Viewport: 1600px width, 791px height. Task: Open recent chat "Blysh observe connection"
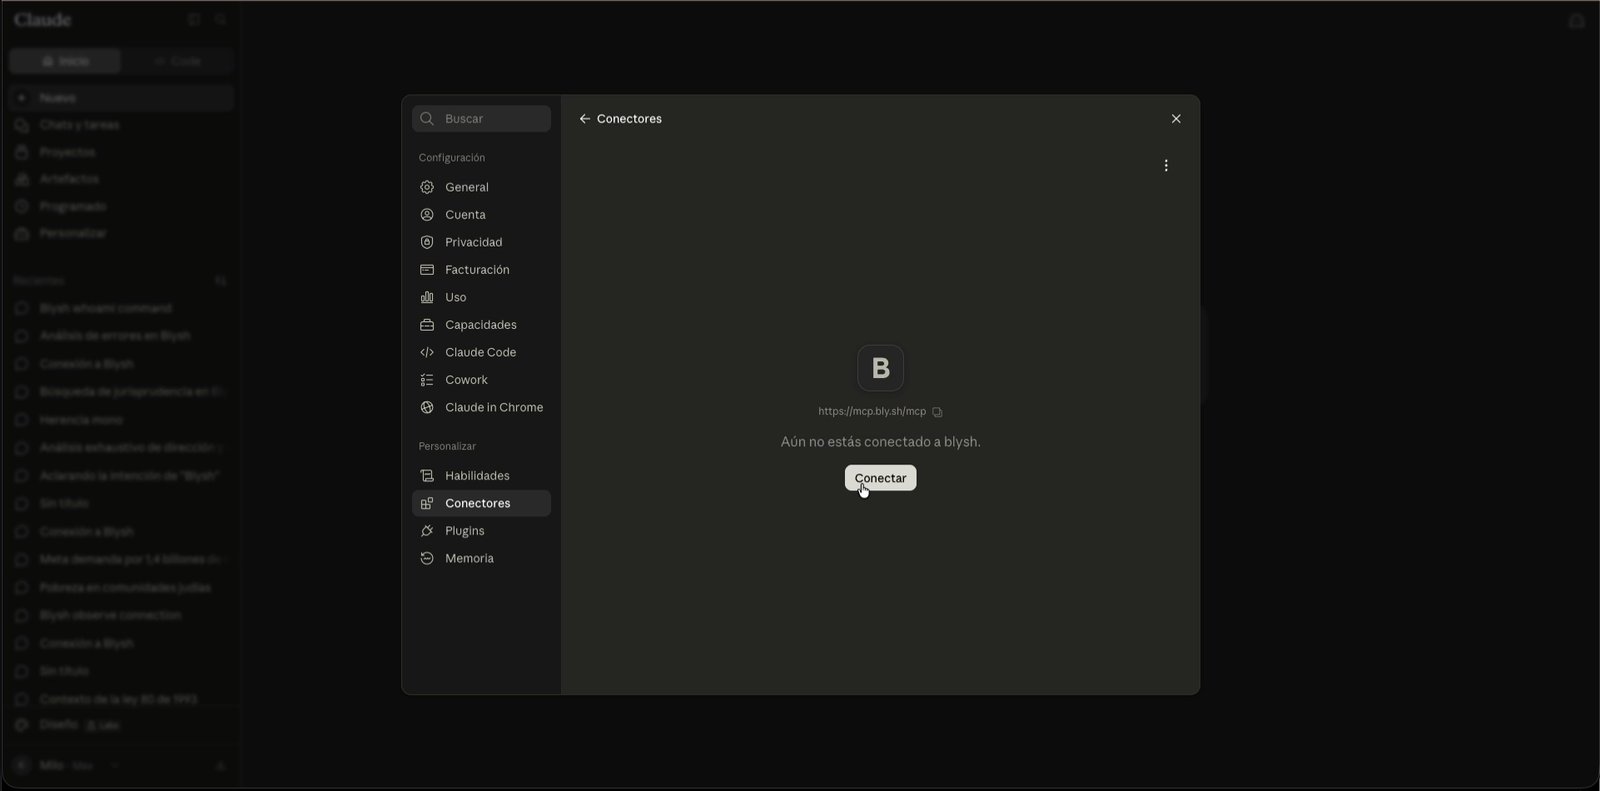pyautogui.click(x=121, y=615)
